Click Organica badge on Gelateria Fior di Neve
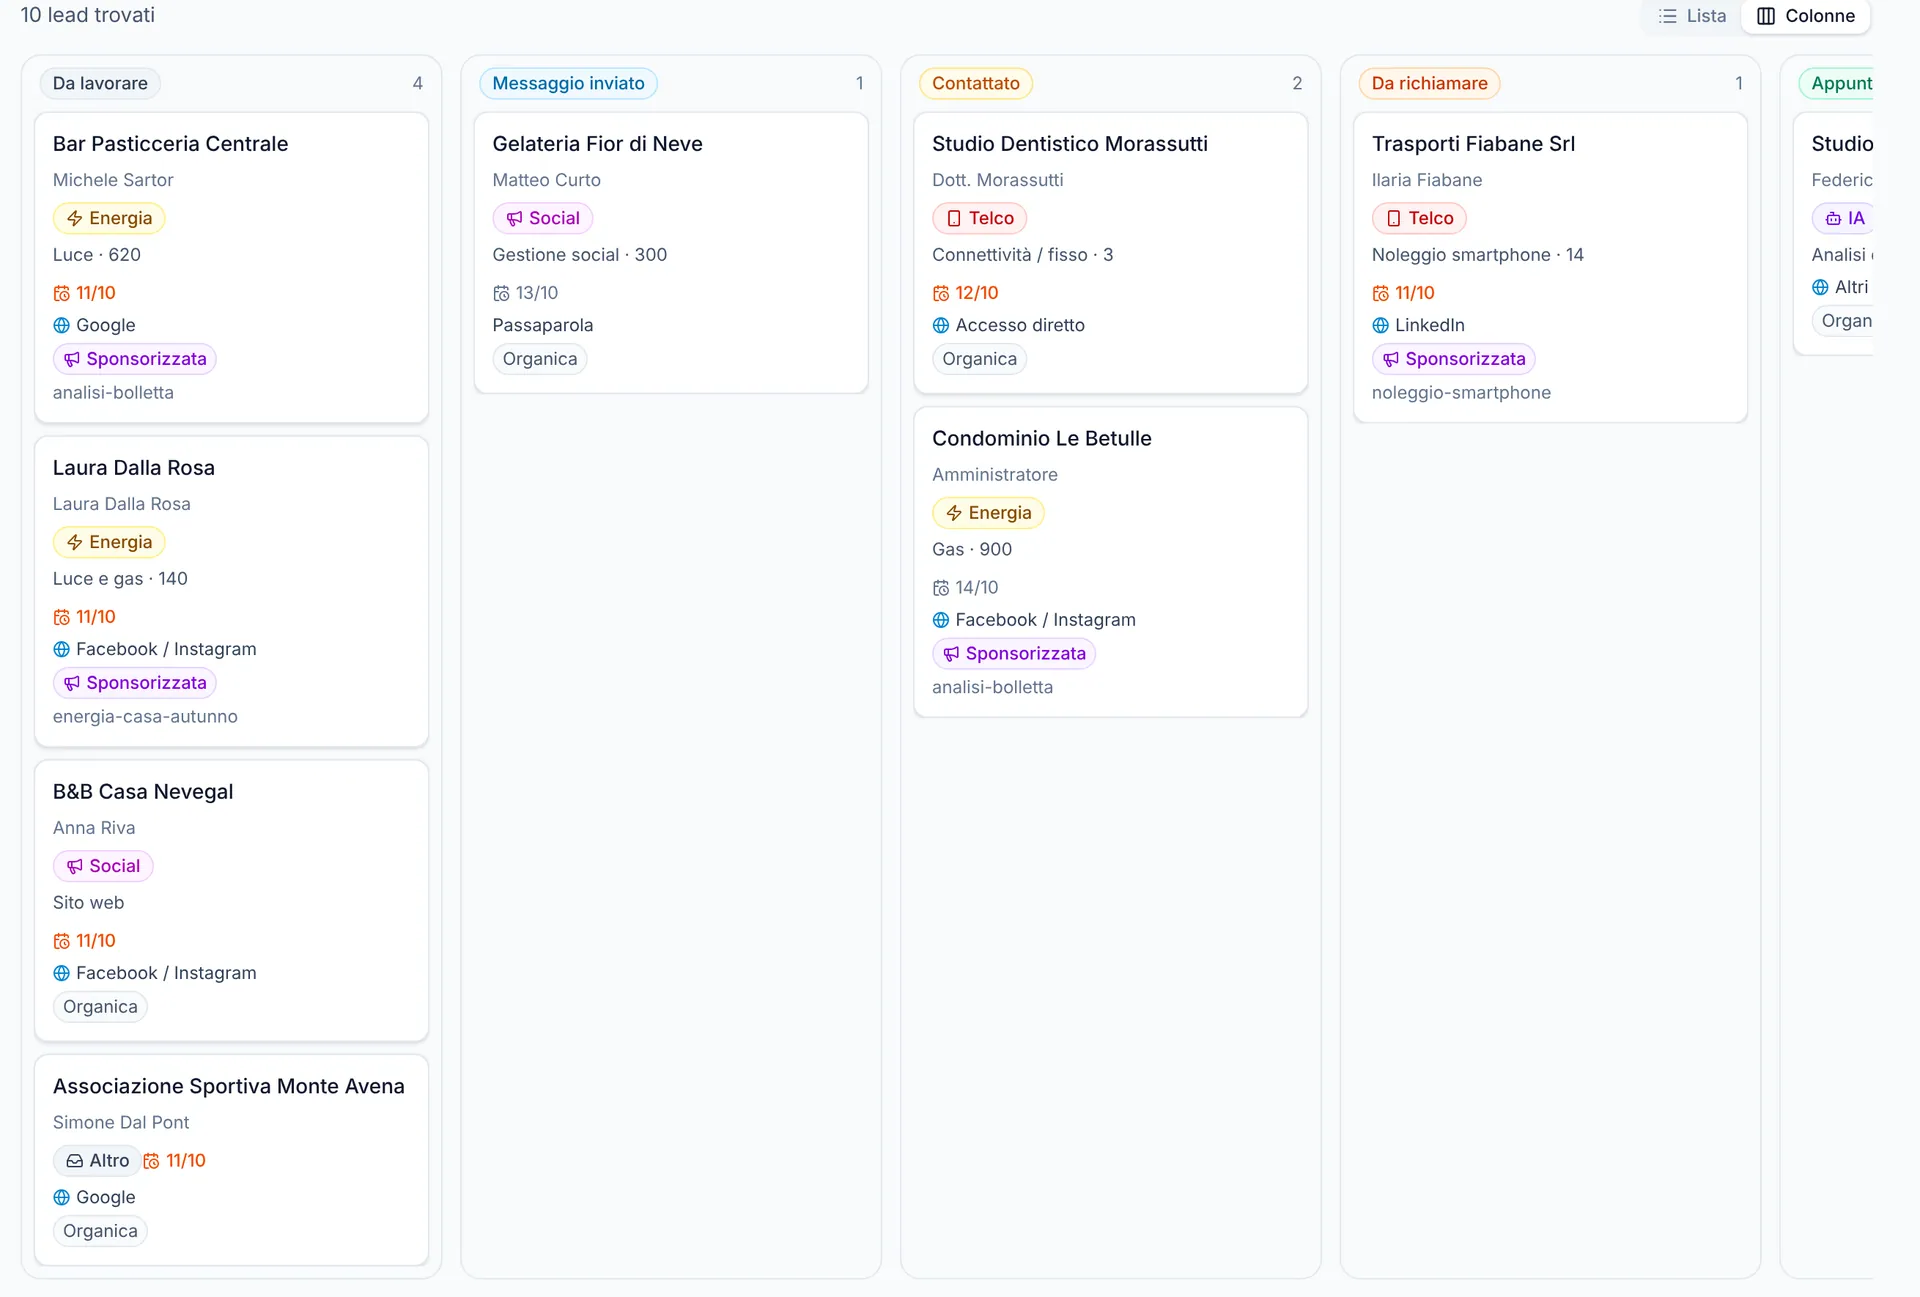Image resolution: width=1920 pixels, height=1297 pixels. click(x=540, y=359)
